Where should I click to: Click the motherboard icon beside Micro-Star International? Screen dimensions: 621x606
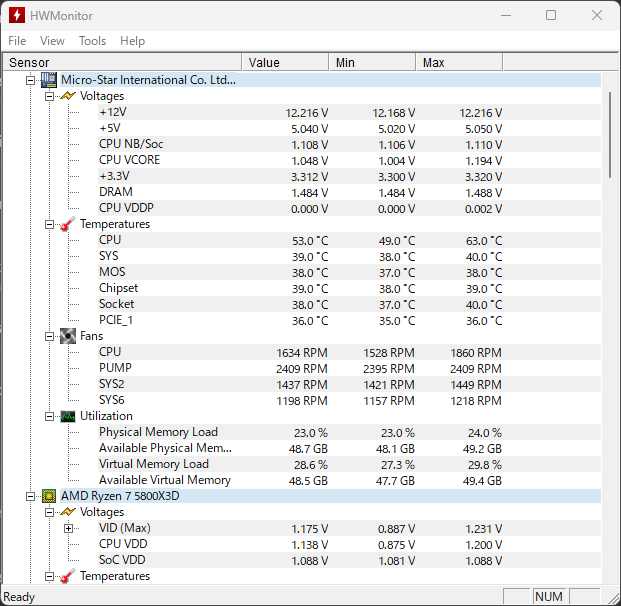pyautogui.click(x=48, y=80)
